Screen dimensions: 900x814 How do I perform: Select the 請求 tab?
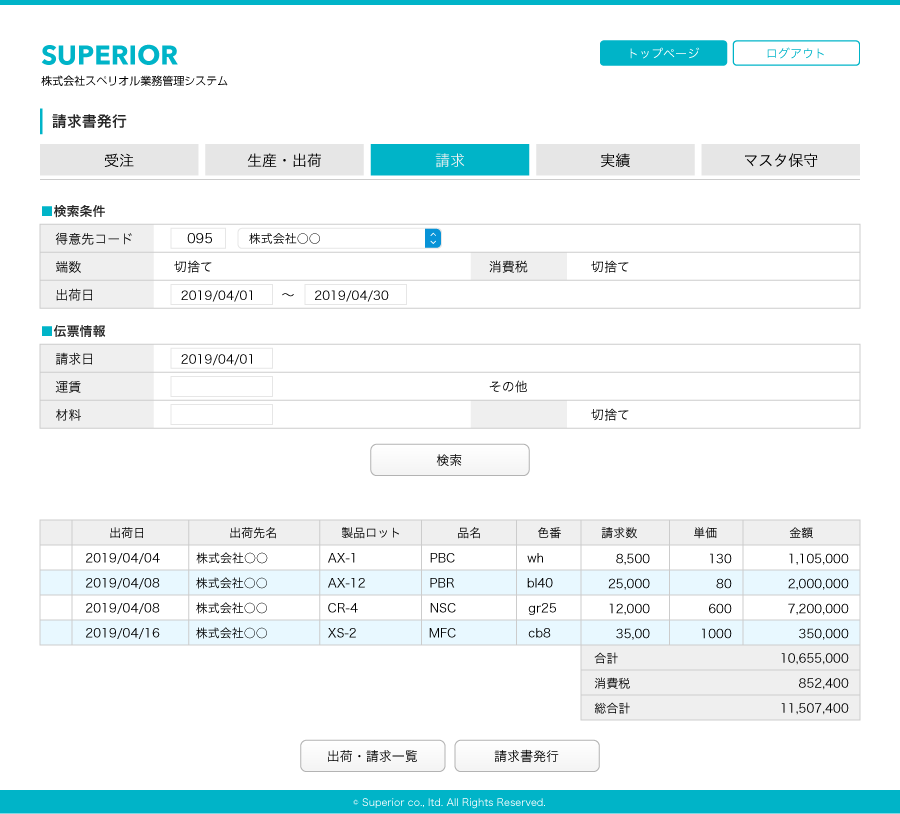coord(449,160)
